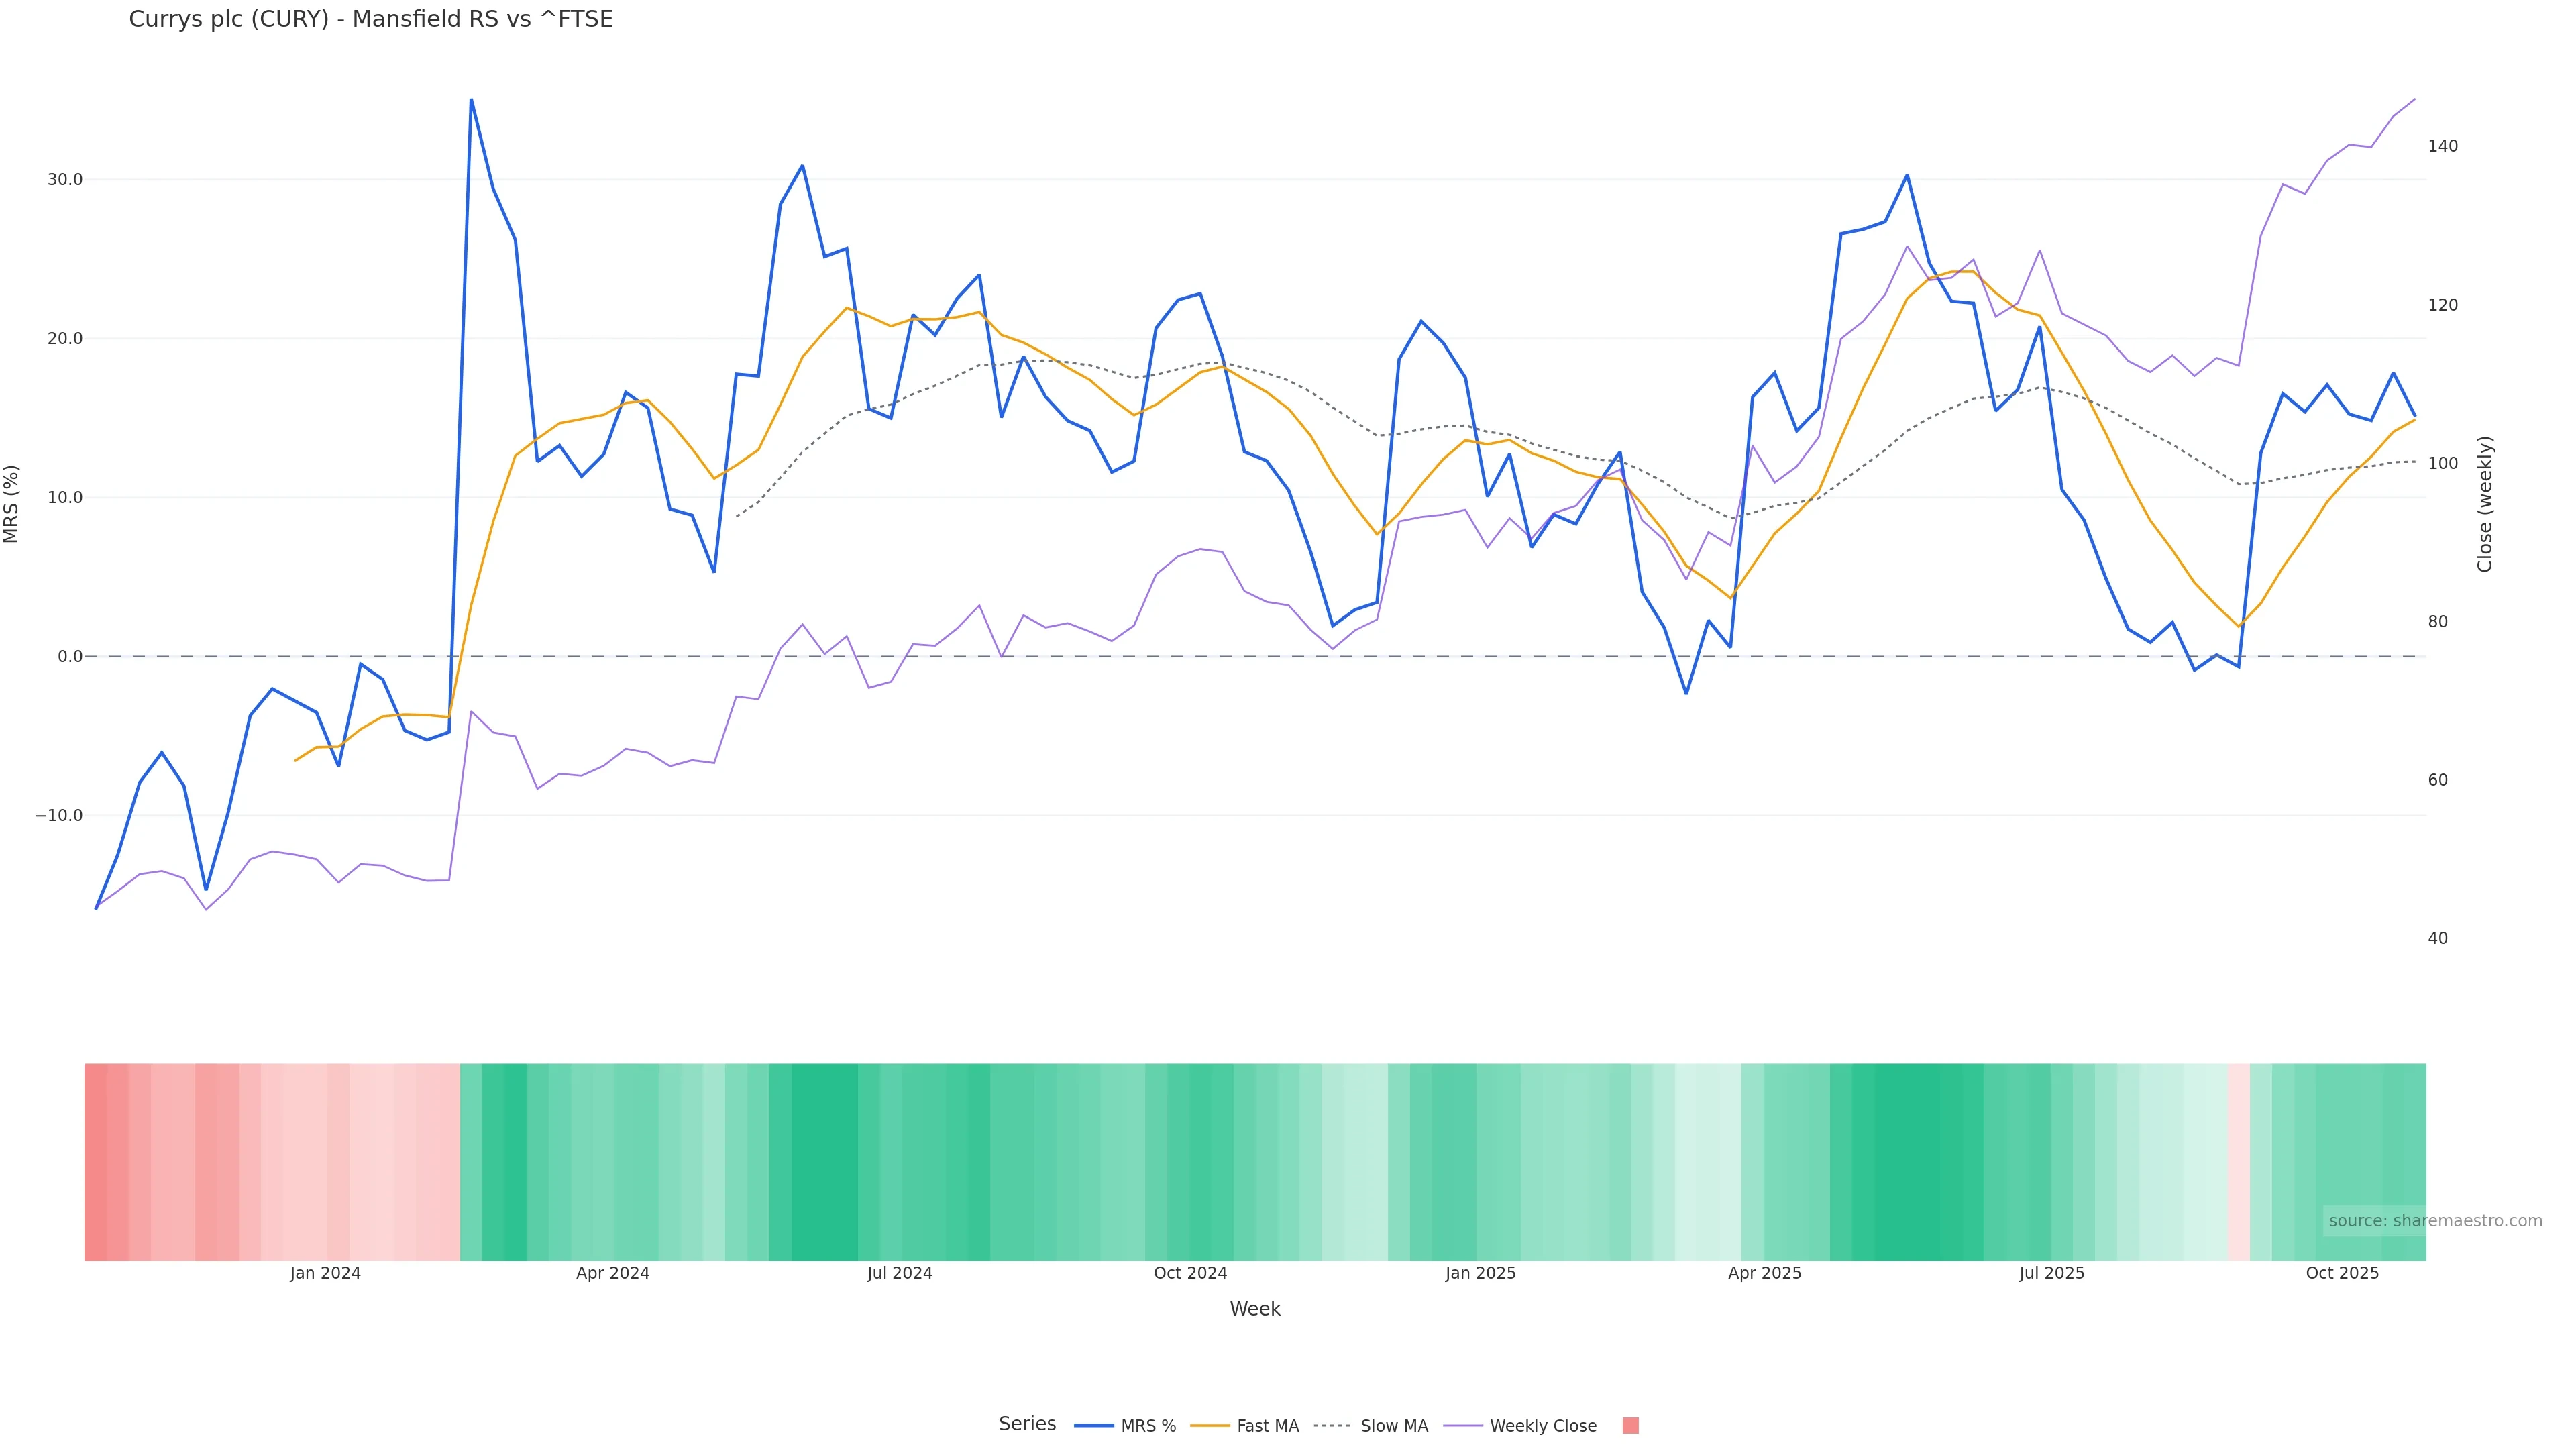Select the Jan 2024 axis label

pos(325,1273)
